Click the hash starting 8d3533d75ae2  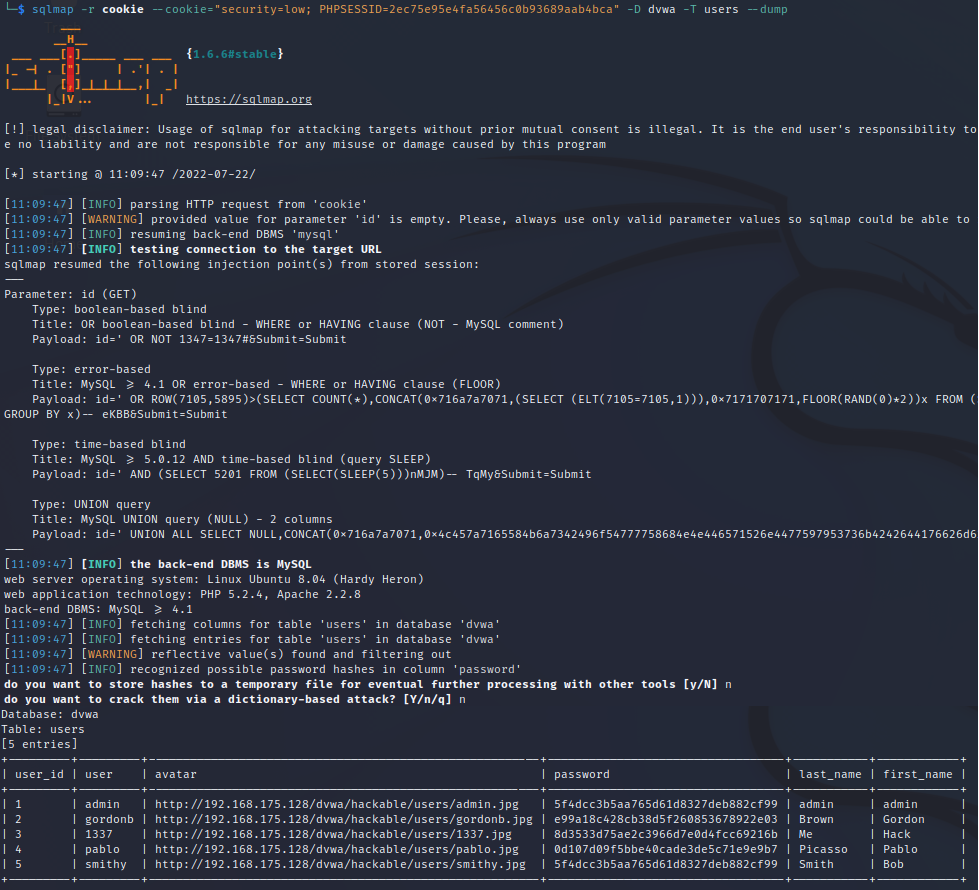[x=666, y=834]
